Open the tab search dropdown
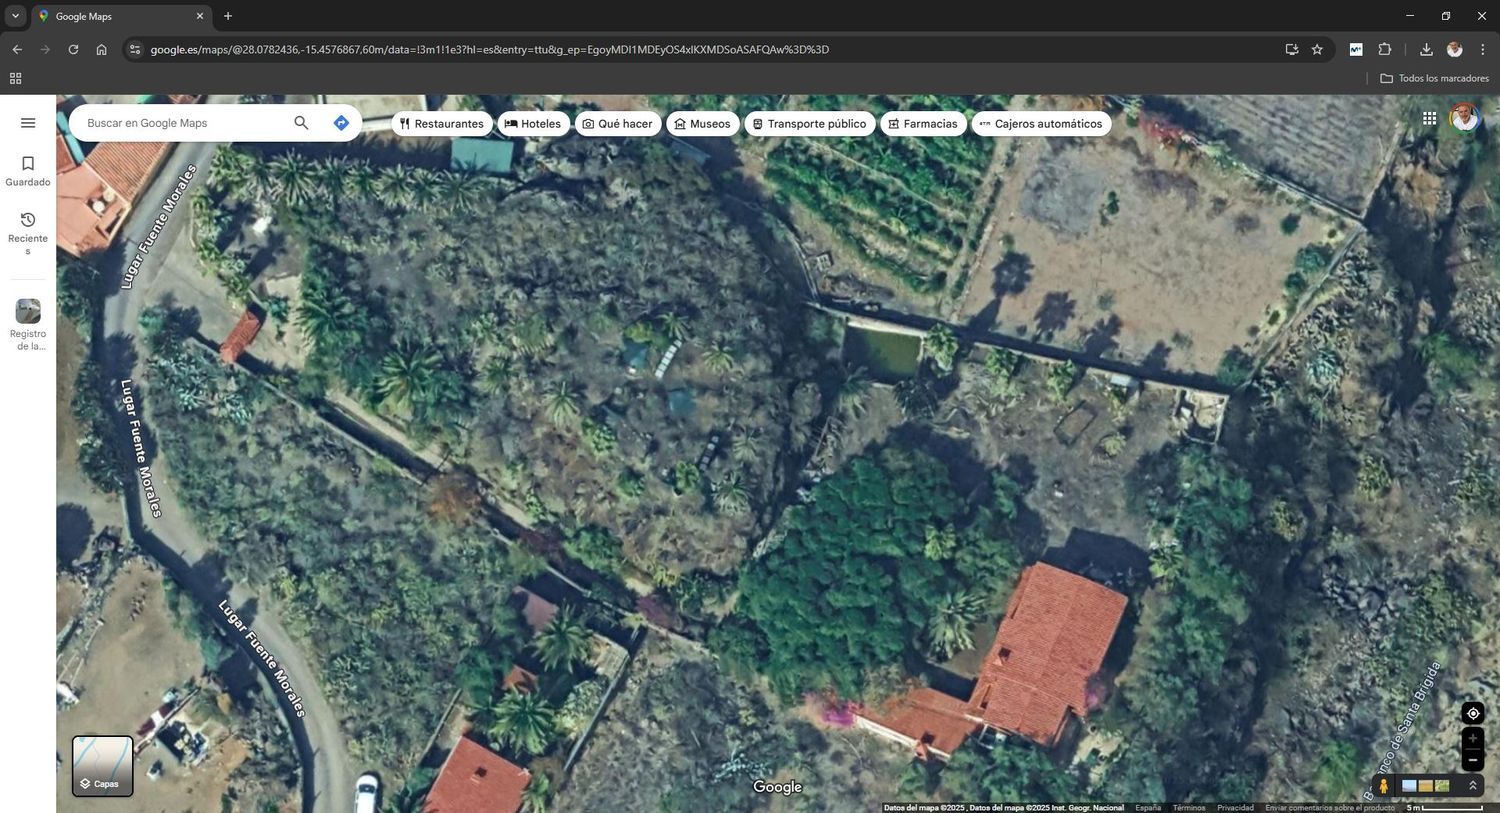1500x813 pixels. 15,16
